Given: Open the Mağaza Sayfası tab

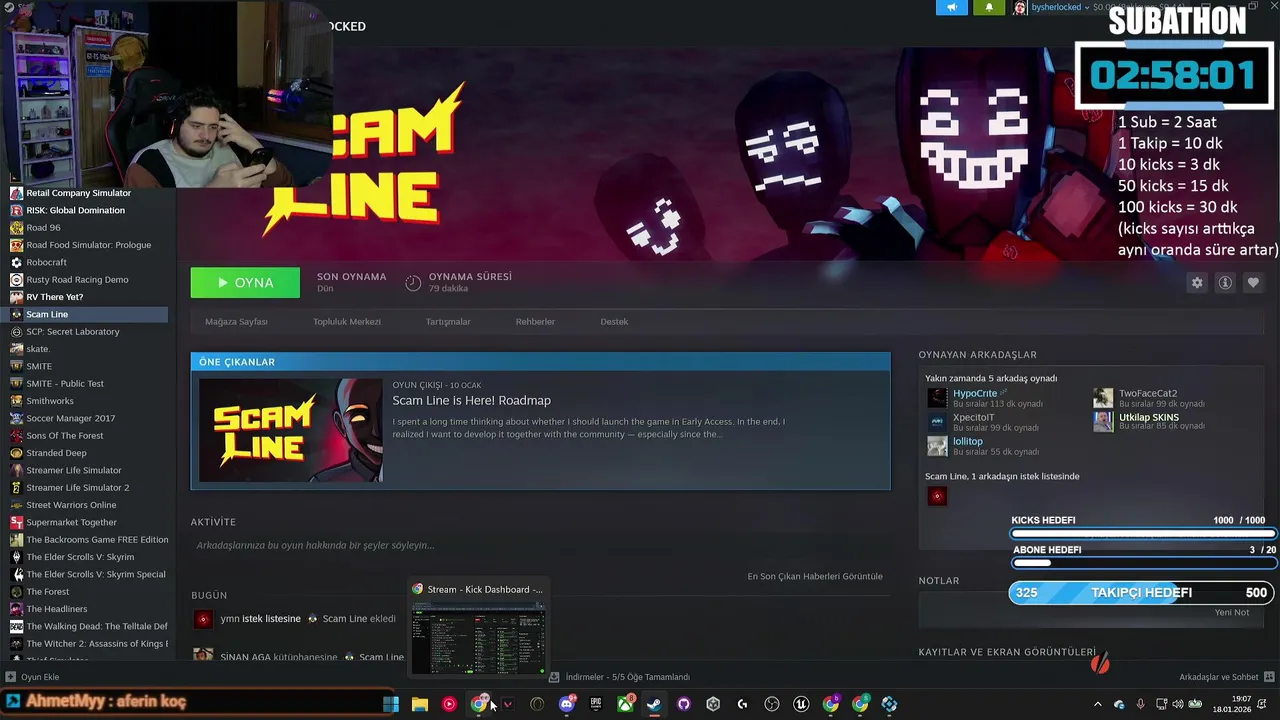Looking at the screenshot, I should 236,322.
